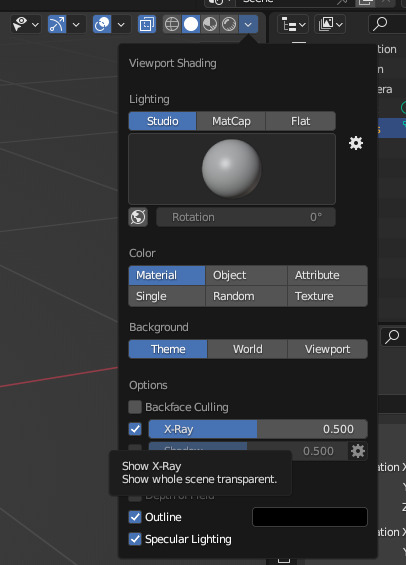The height and width of the screenshot is (565, 406).
Task: Toggle the Show Overlays icon
Action: [102, 25]
